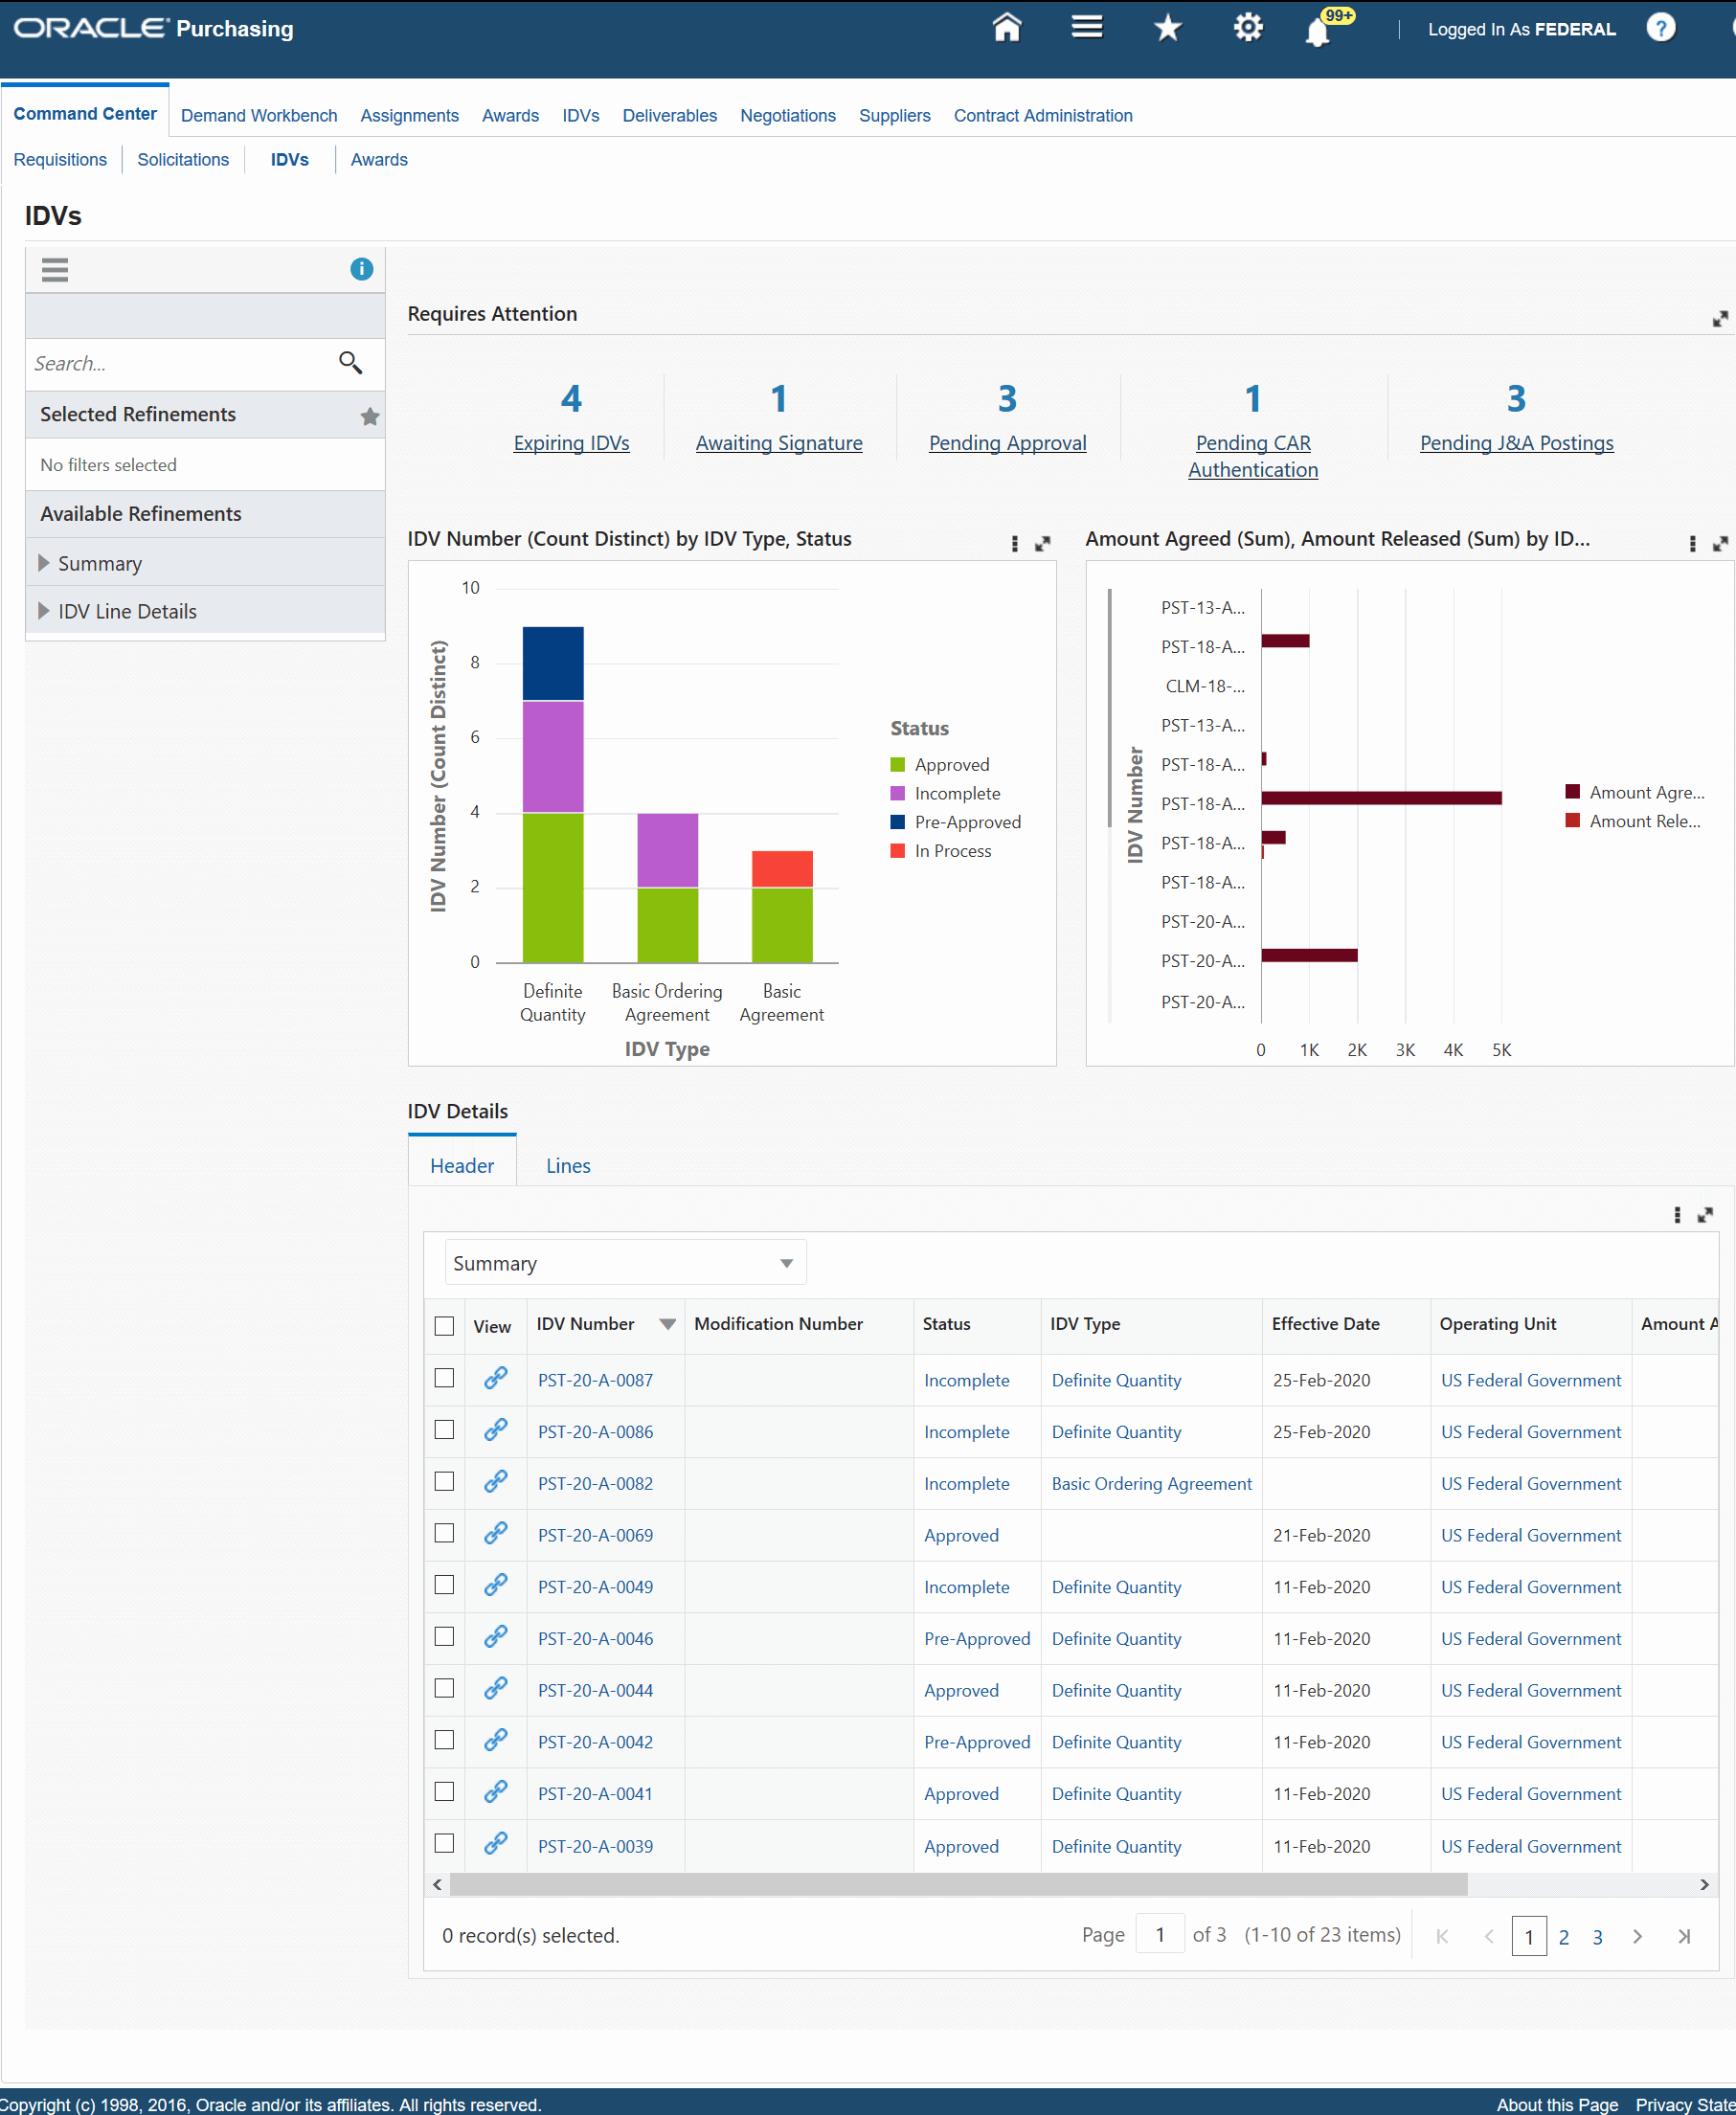Click the In Process red legend swatch
The width and height of the screenshot is (1736, 2115).
897,851
